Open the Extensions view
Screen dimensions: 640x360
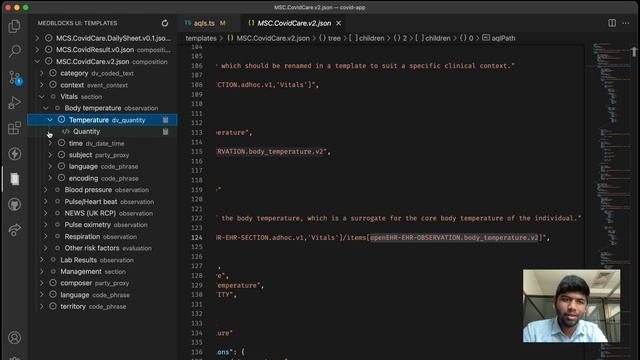pyautogui.click(x=15, y=128)
